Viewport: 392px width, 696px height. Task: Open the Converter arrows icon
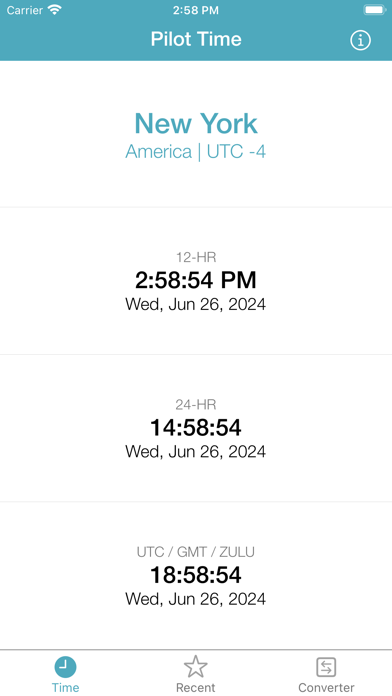click(x=326, y=667)
